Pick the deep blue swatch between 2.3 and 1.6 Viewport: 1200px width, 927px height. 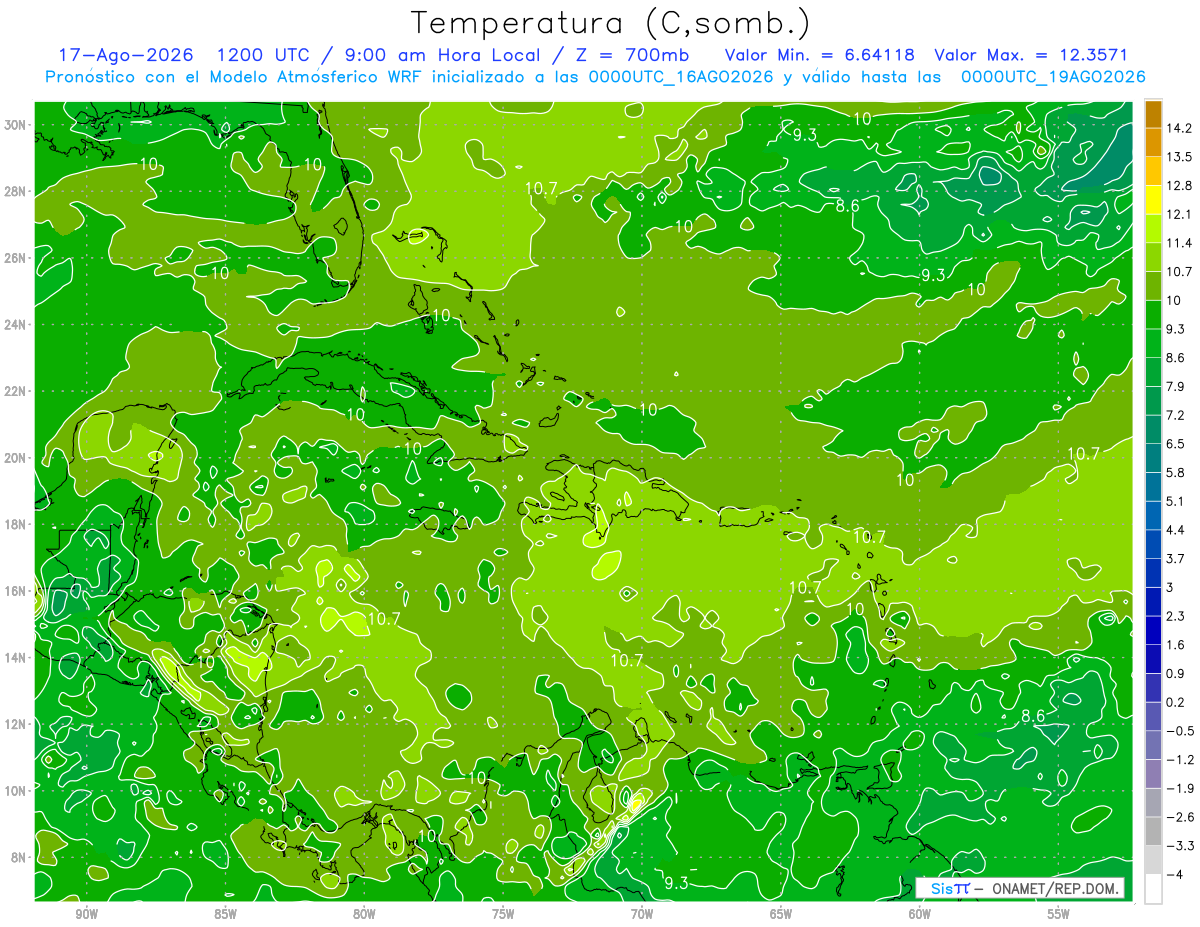click(1153, 630)
